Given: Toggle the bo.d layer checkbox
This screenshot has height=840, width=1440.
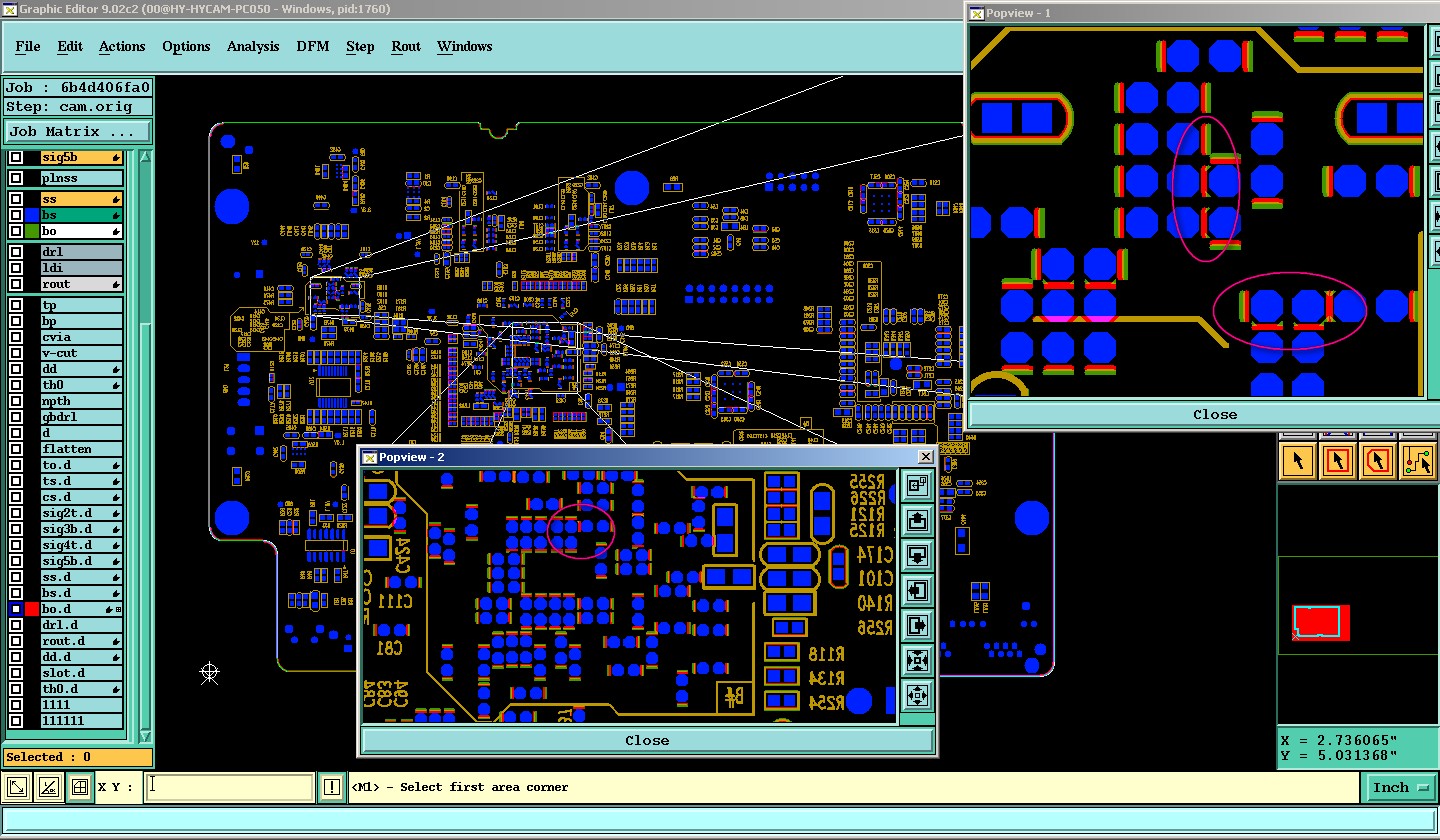Looking at the screenshot, I should [16, 609].
